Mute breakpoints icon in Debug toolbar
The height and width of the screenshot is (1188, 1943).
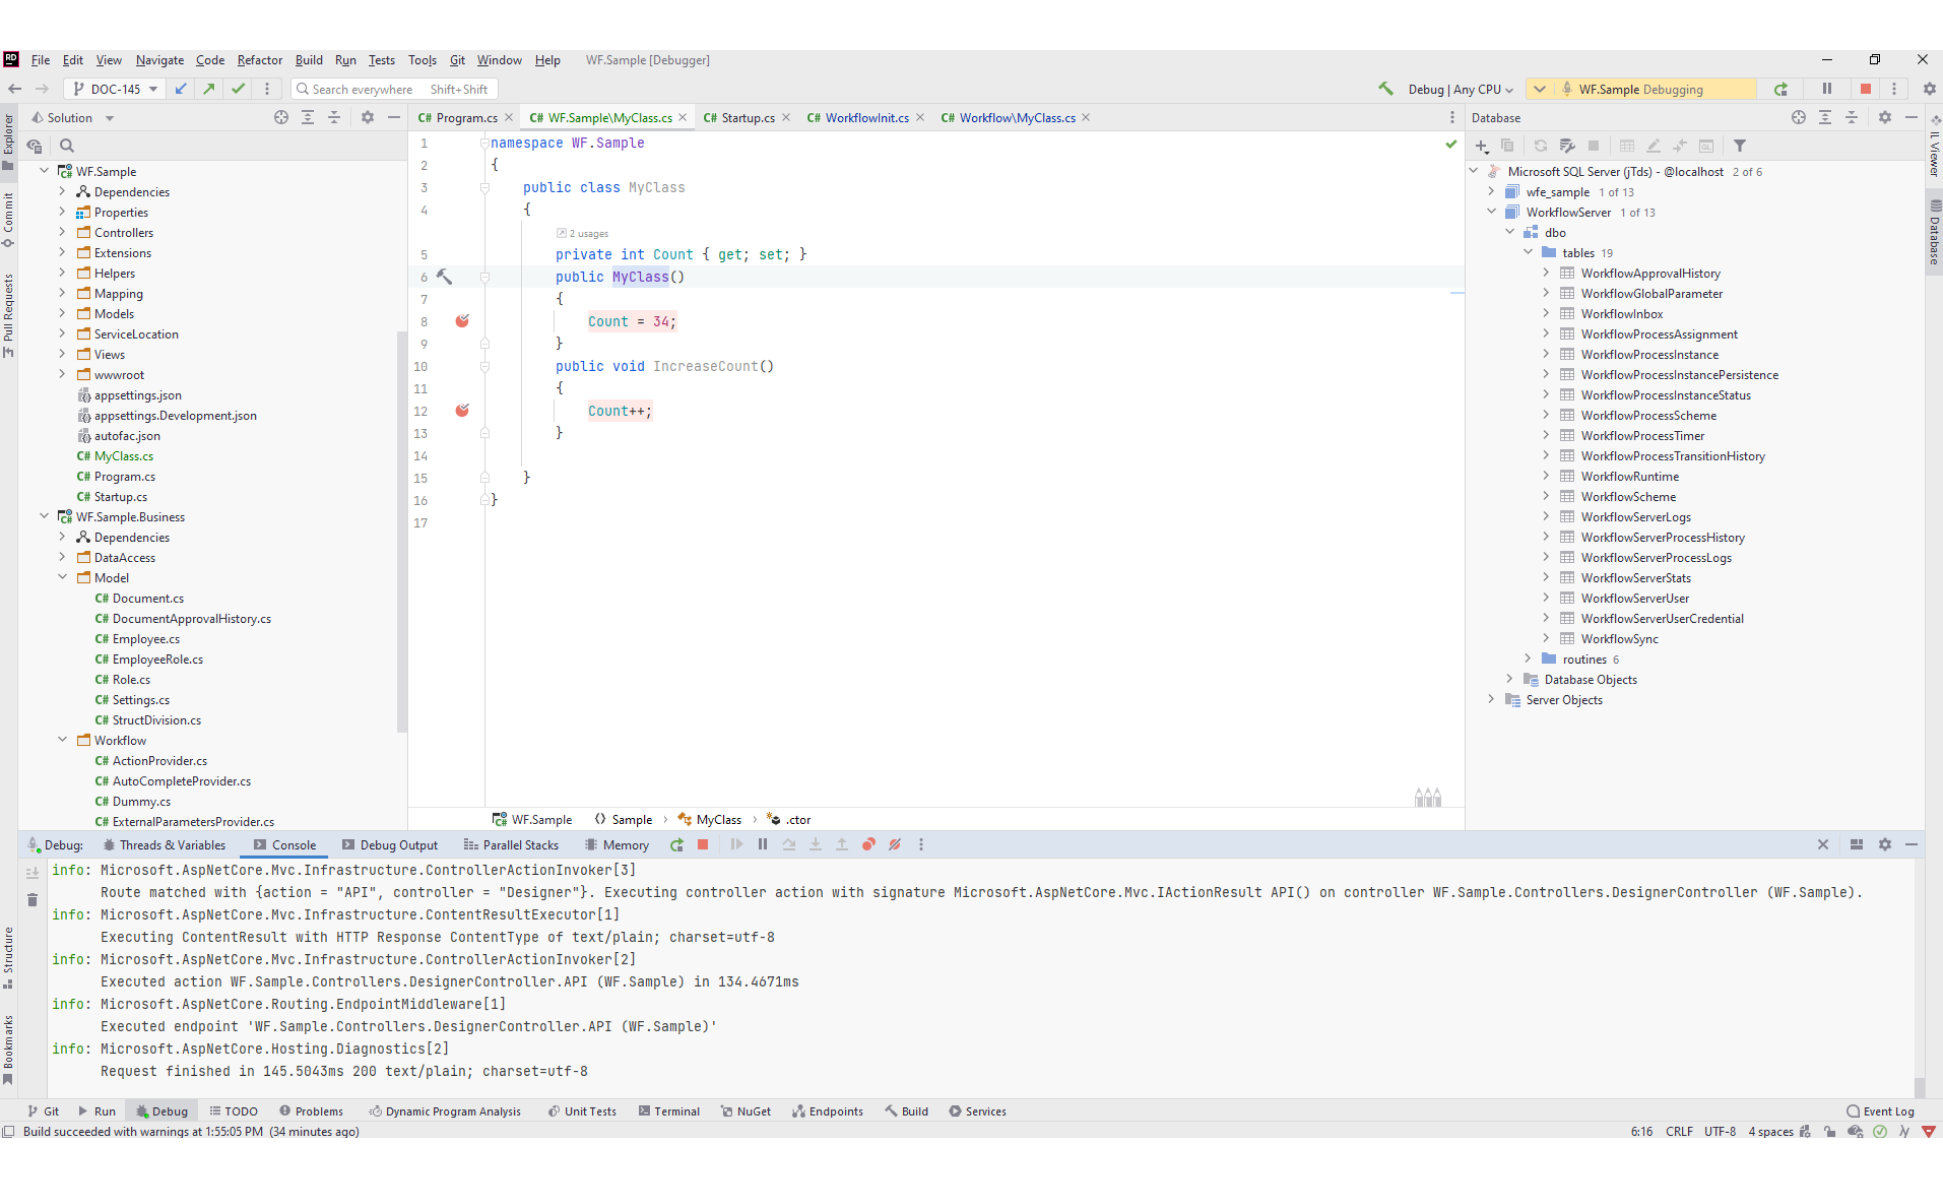pyautogui.click(x=895, y=845)
